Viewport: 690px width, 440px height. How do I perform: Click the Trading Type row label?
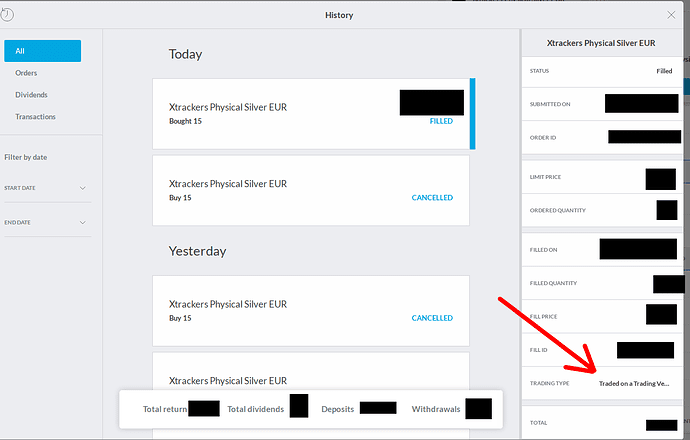(x=550, y=384)
